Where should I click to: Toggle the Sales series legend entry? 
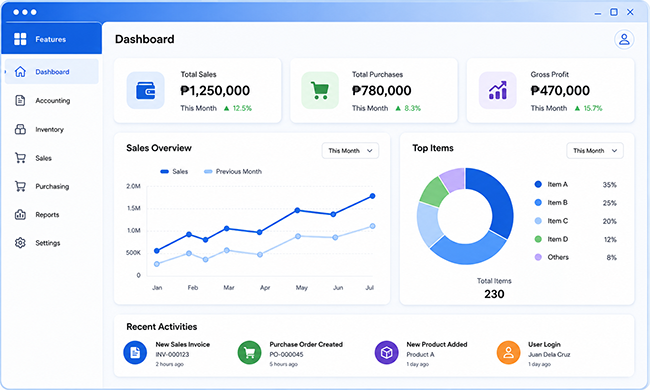174,172
